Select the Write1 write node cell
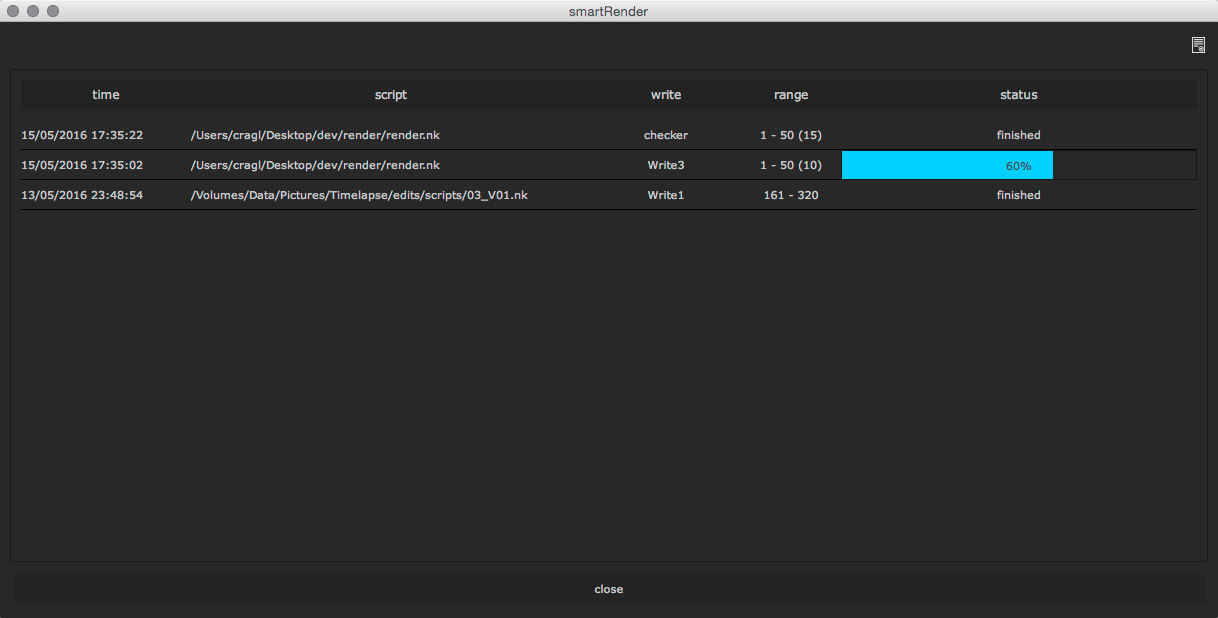The height and width of the screenshot is (618, 1218). pyautogui.click(x=666, y=195)
